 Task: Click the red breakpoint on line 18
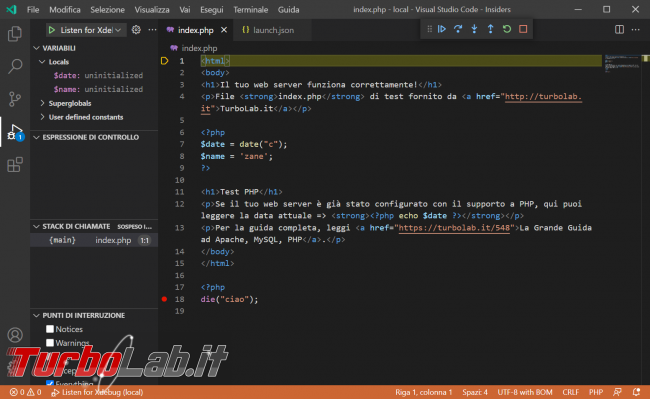[165, 299]
